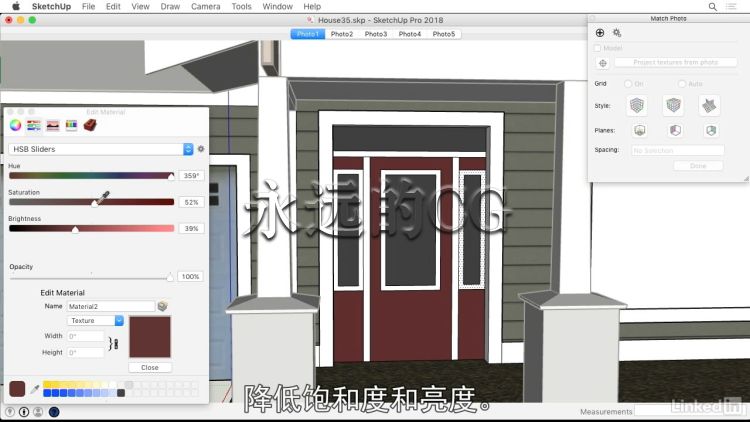Click the Spacing field in Match Photo

pos(677,150)
